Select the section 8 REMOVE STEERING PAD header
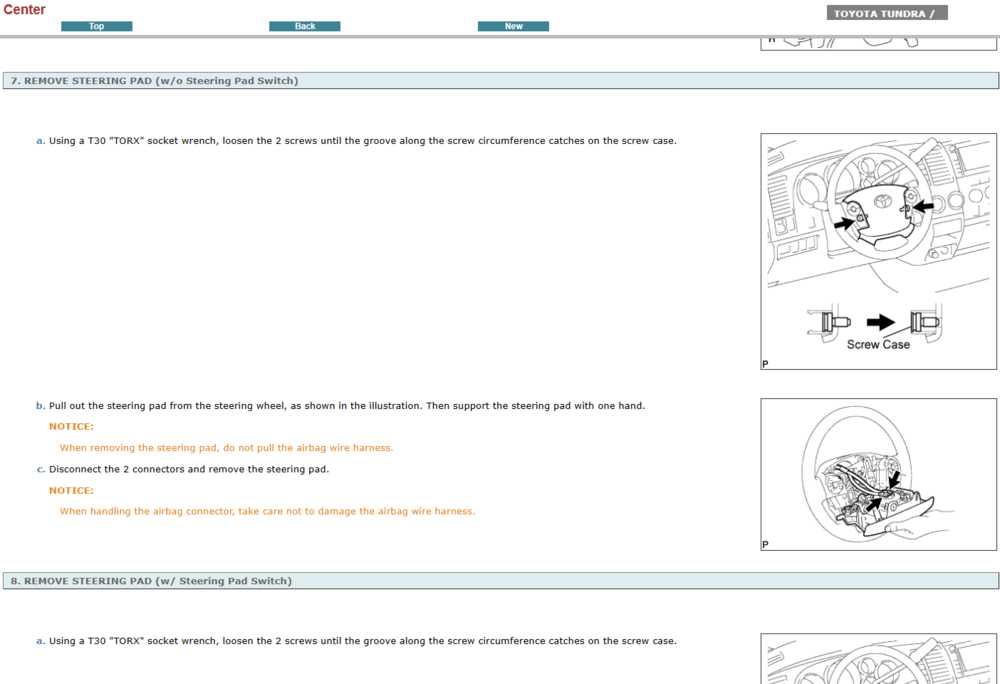The image size is (1000, 684). [x=501, y=581]
